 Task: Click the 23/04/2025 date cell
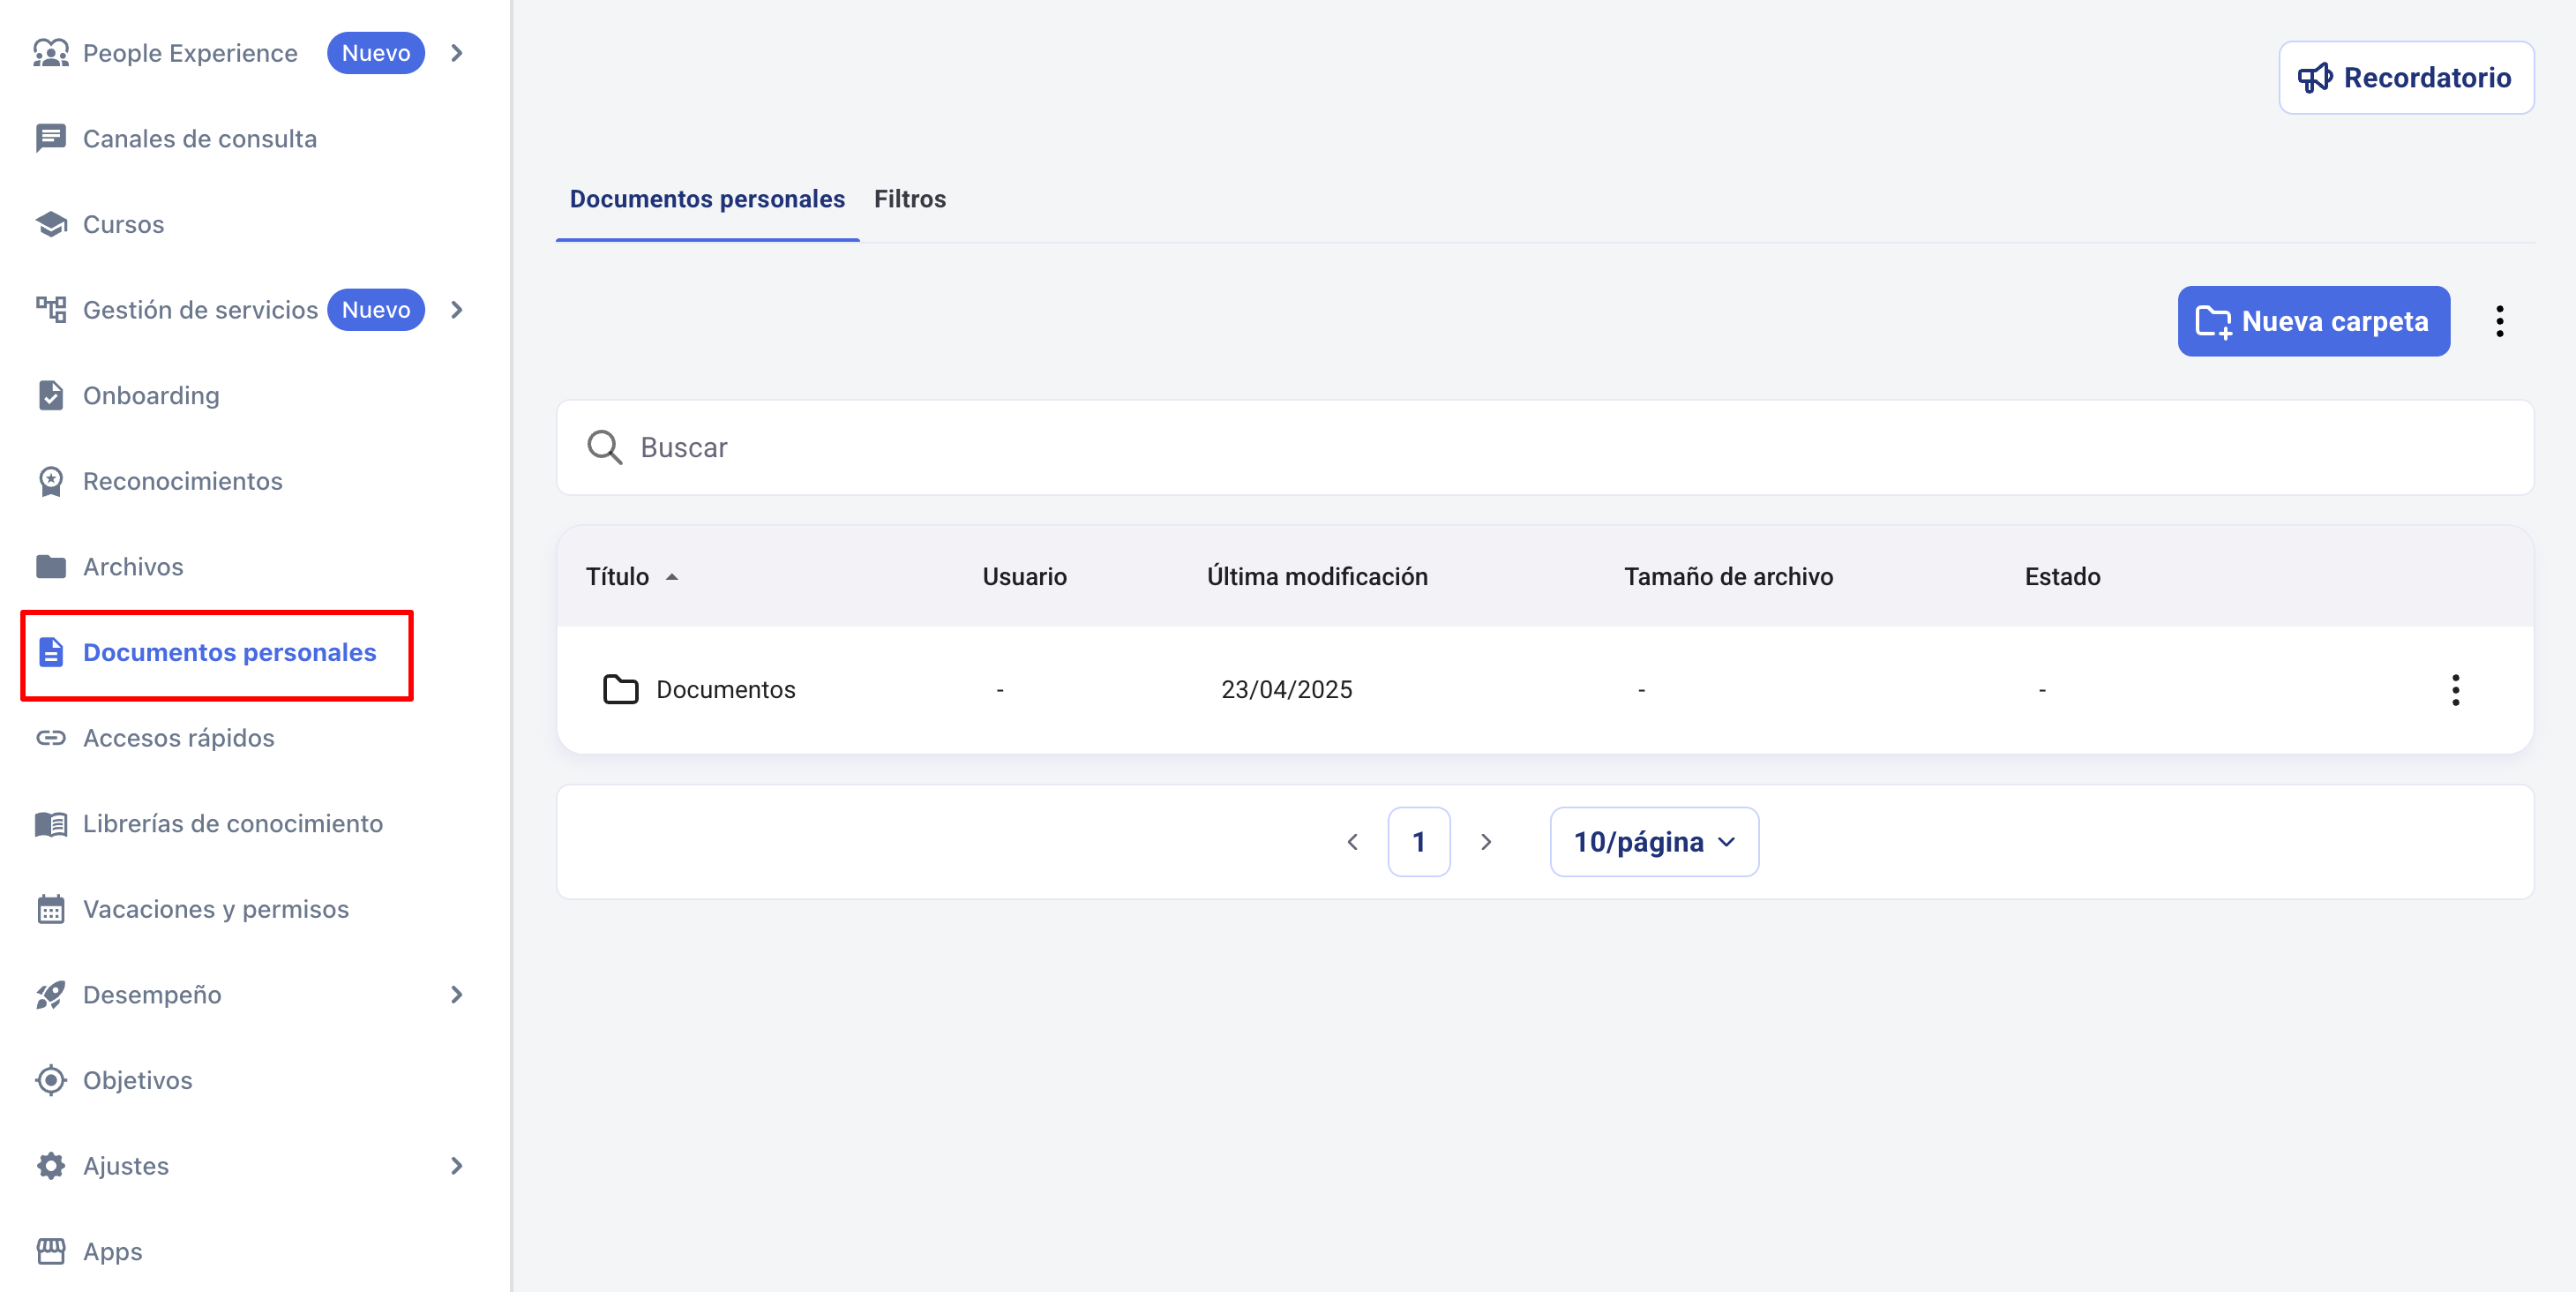1286,690
